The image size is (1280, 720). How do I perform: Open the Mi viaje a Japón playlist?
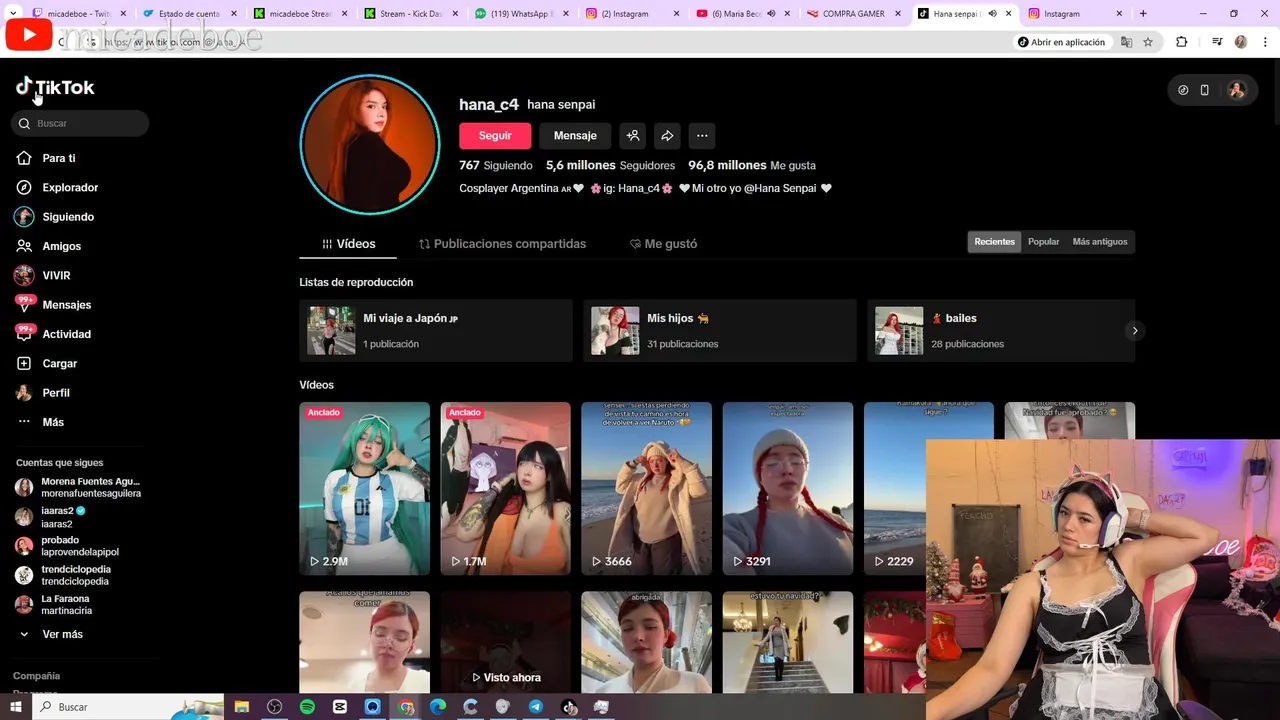pyautogui.click(x=436, y=331)
